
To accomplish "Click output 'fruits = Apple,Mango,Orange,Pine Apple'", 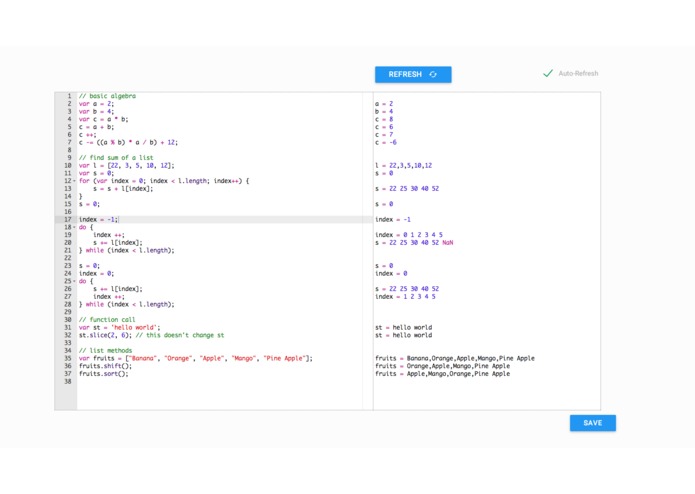I will click(442, 374).
